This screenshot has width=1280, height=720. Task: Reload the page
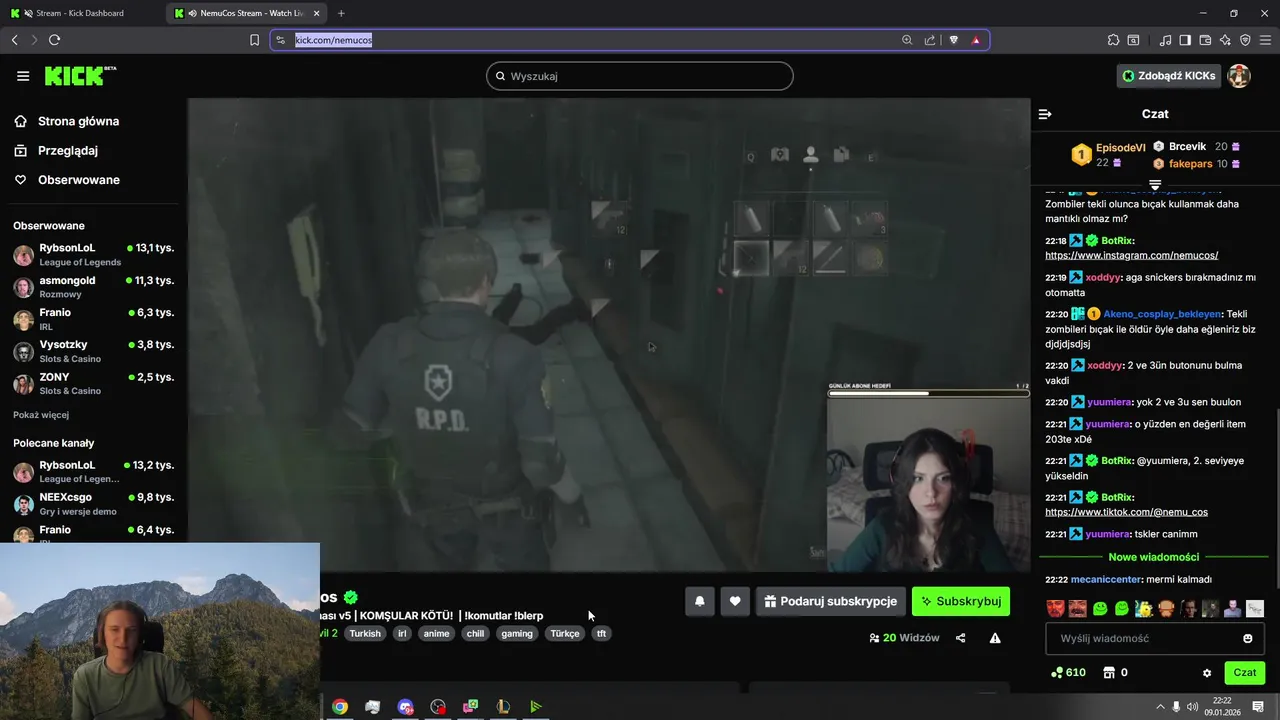(x=54, y=40)
